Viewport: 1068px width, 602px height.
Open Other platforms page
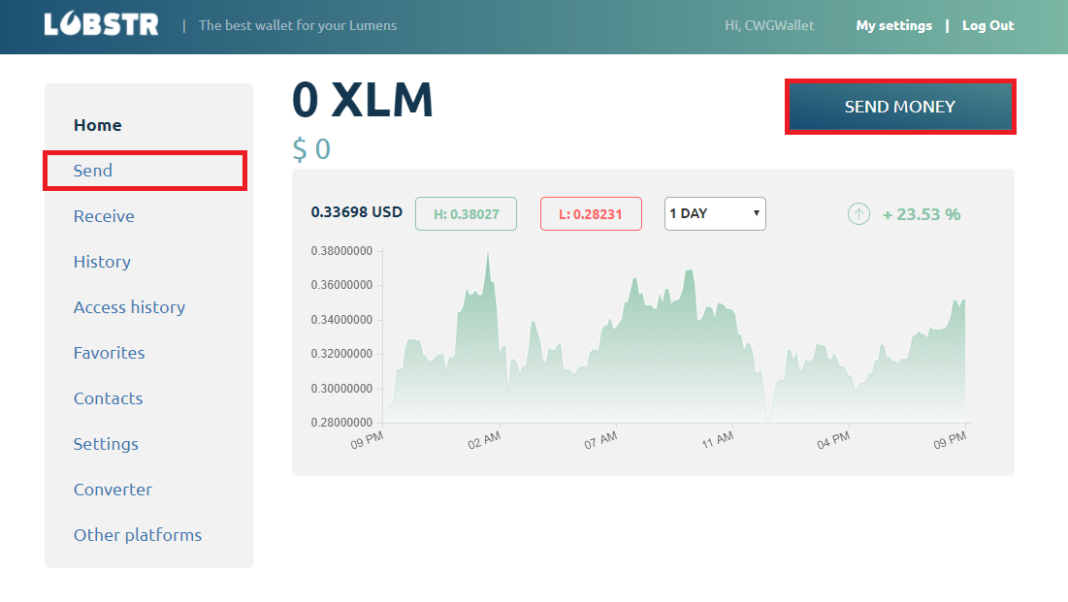137,535
